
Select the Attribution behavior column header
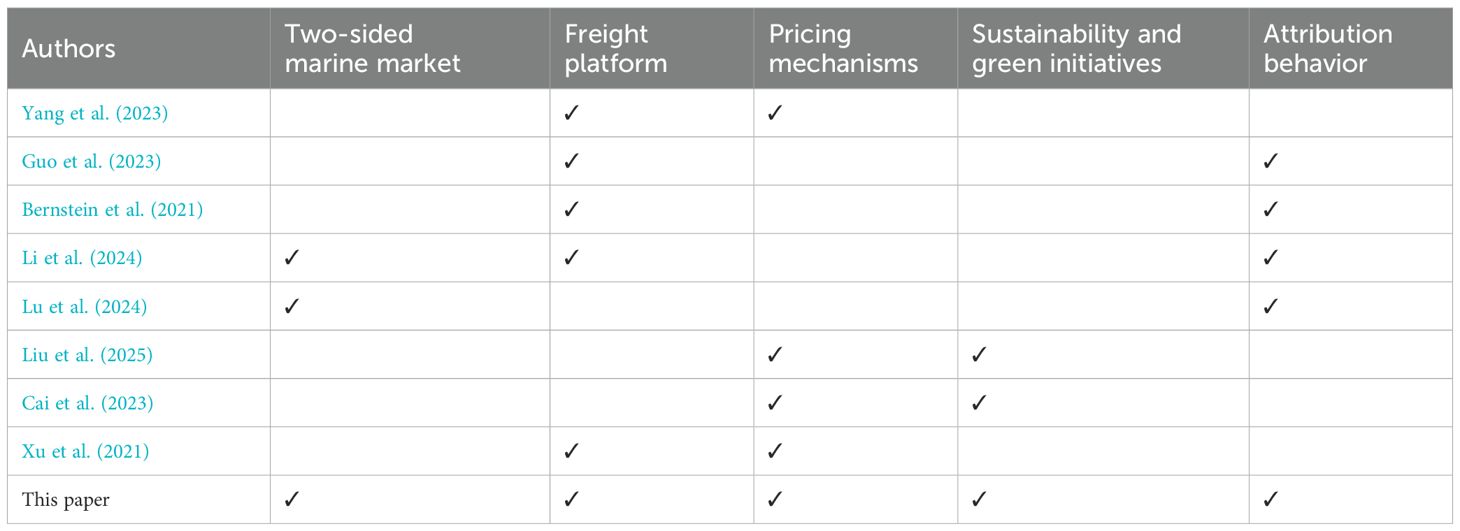(x=1328, y=49)
